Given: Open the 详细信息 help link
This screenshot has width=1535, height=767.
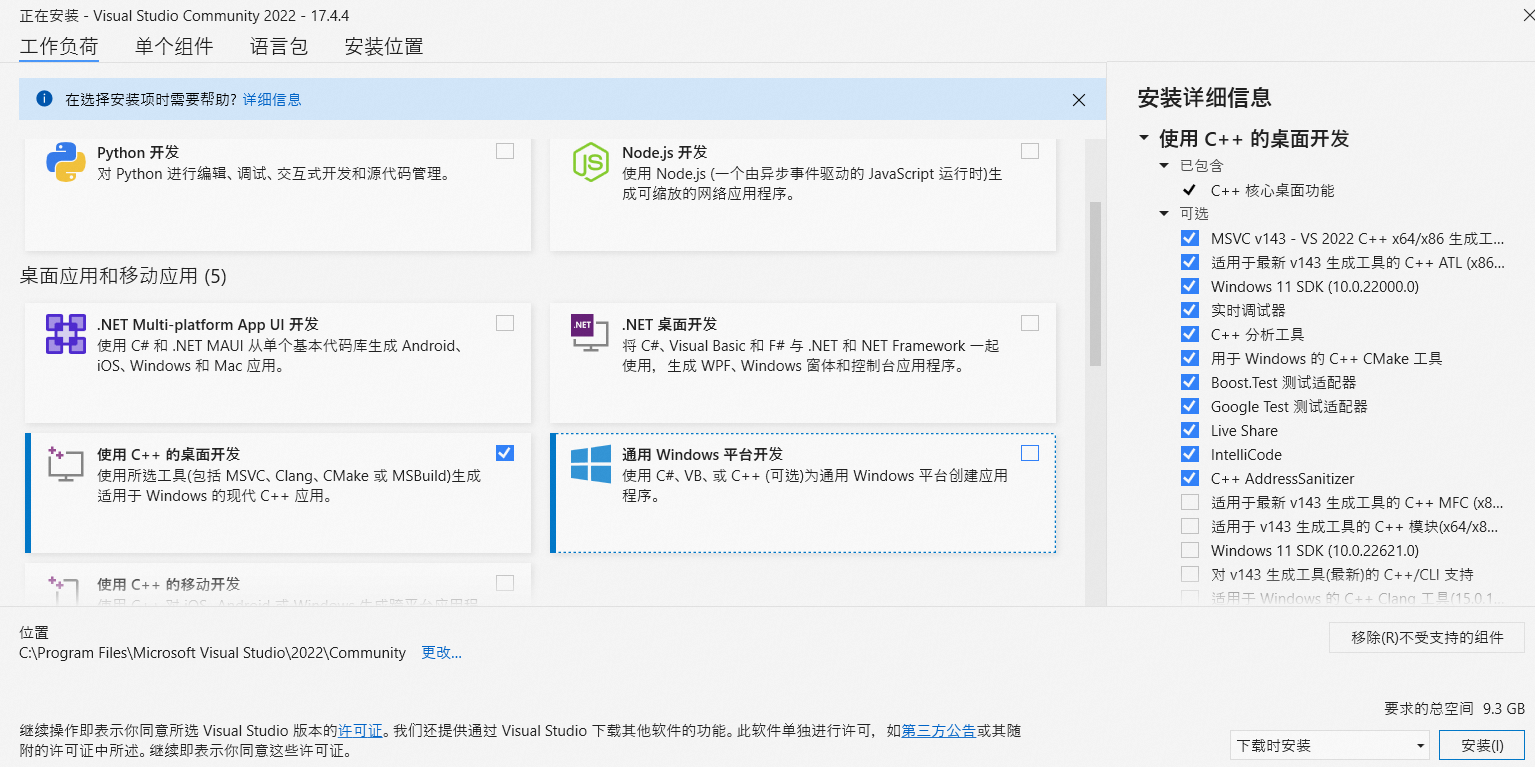Looking at the screenshot, I should pos(272,100).
